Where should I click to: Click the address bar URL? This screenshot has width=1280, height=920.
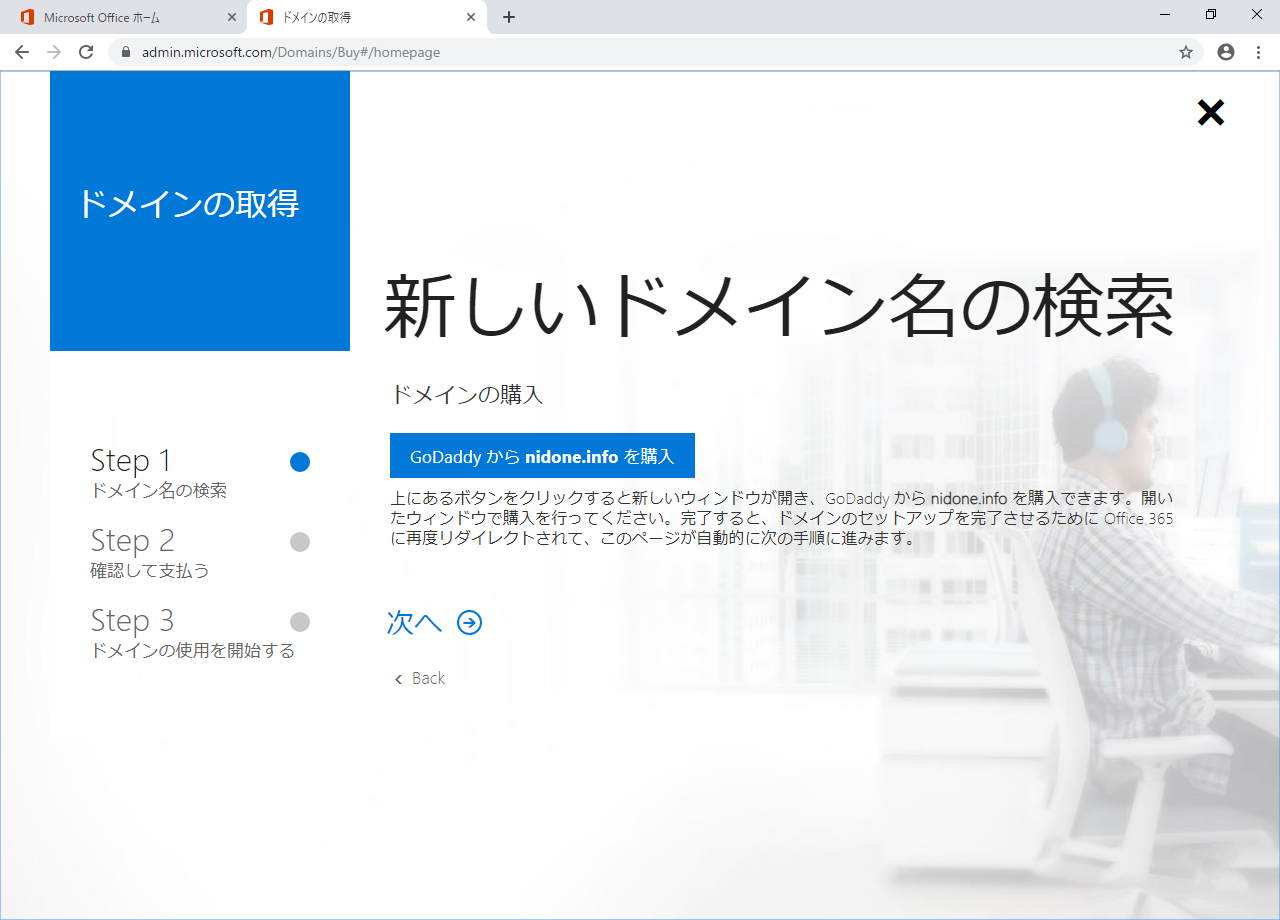pyautogui.click(x=291, y=52)
